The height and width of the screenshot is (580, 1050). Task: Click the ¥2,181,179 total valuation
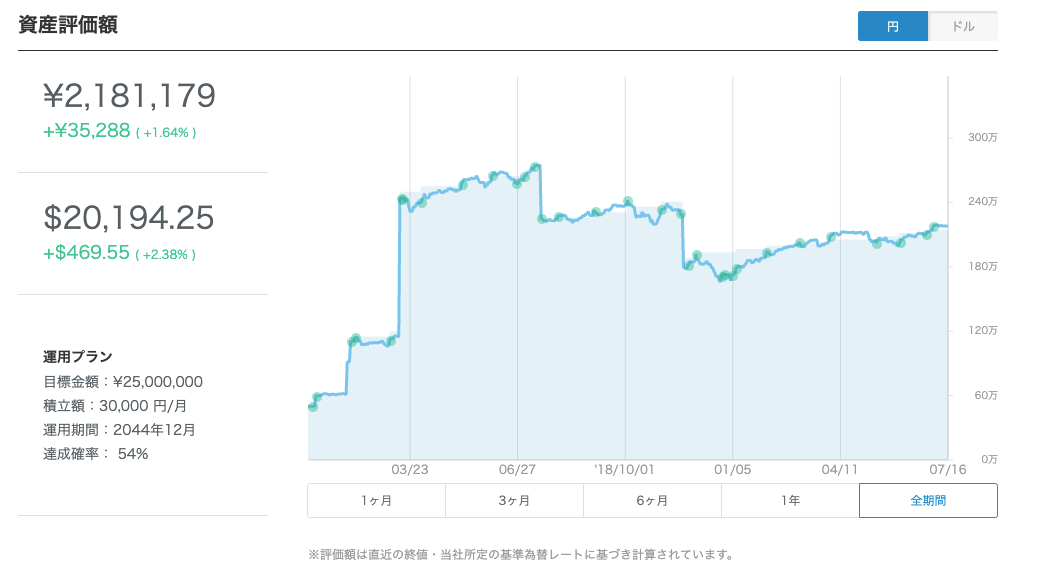coord(129,96)
